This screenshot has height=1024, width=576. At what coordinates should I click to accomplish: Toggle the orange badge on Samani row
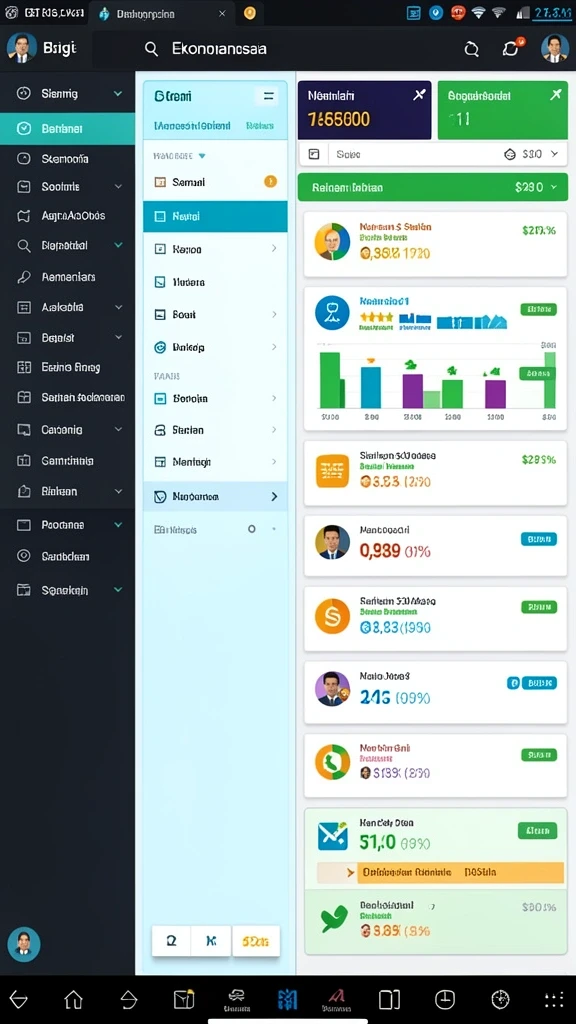tap(270, 182)
